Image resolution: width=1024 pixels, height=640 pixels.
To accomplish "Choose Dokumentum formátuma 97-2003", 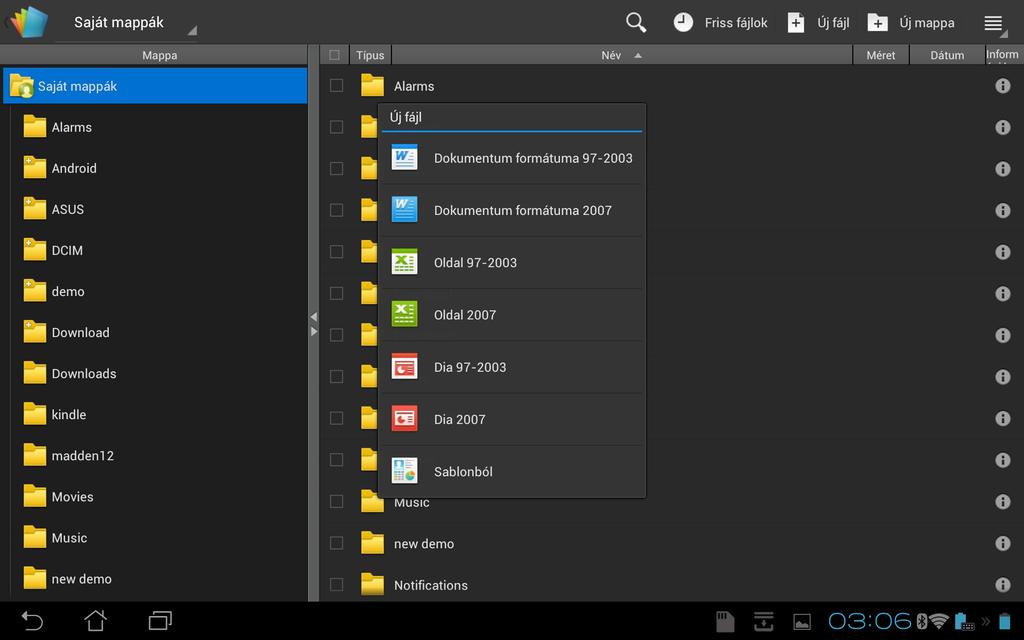I will click(x=512, y=158).
